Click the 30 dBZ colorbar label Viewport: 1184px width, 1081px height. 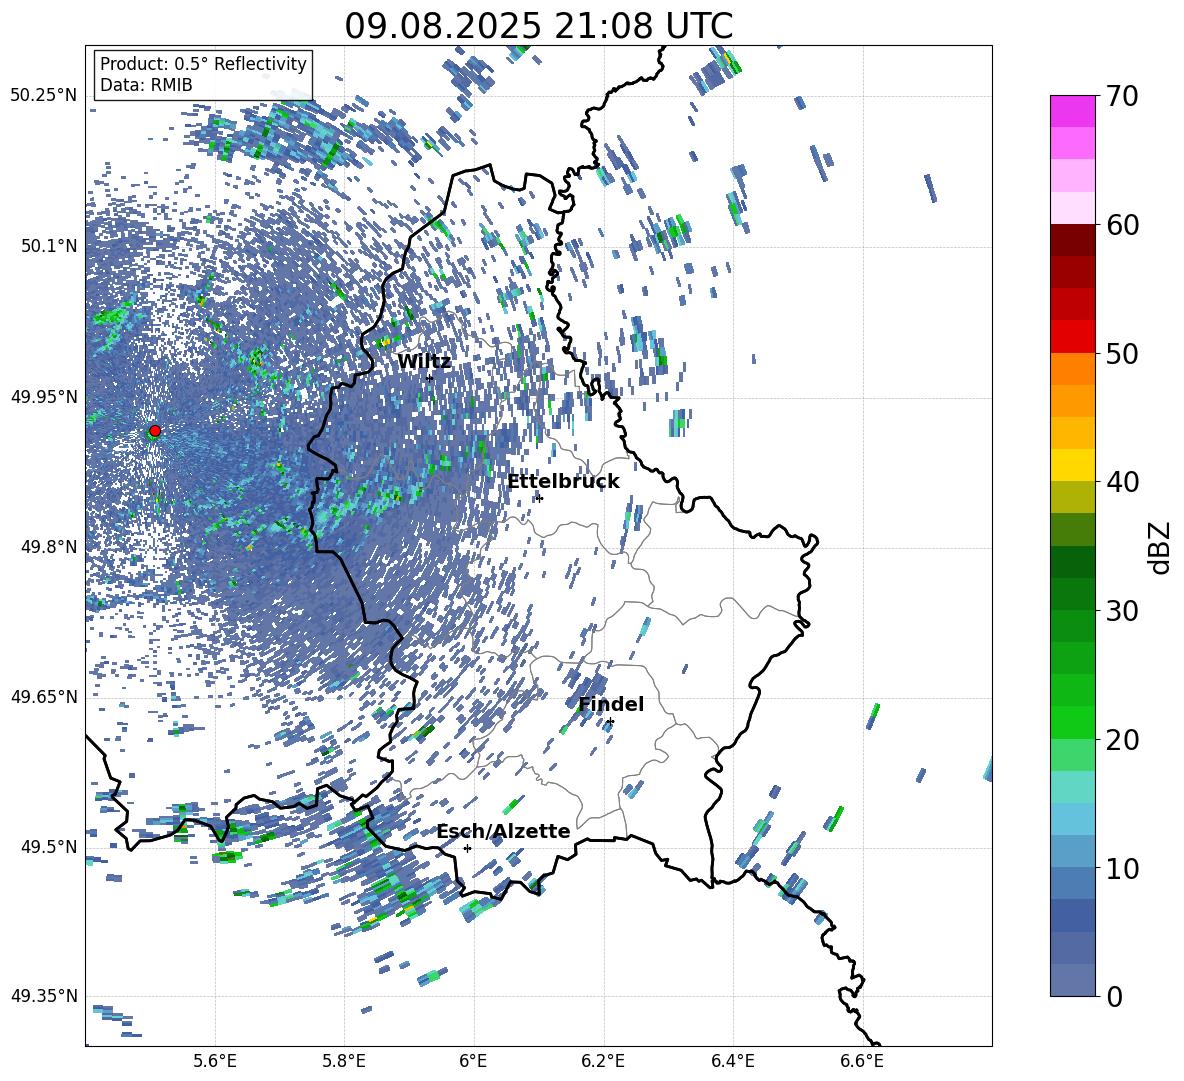tap(1122, 611)
